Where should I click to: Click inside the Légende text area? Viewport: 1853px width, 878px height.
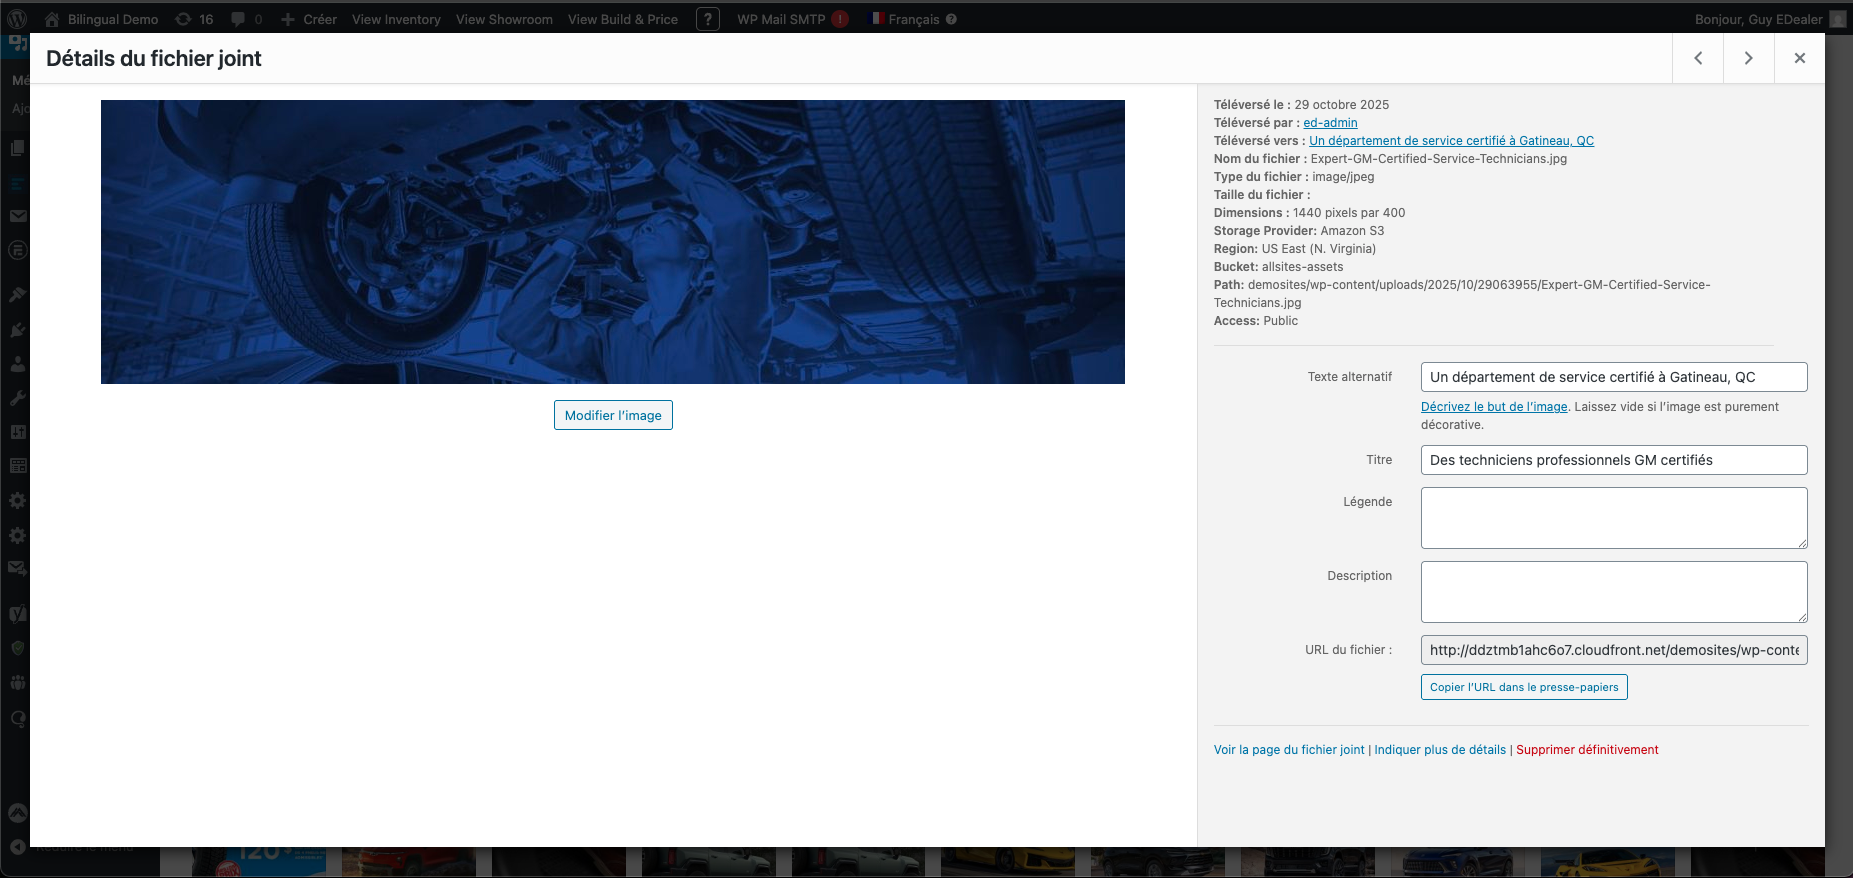click(x=1613, y=518)
